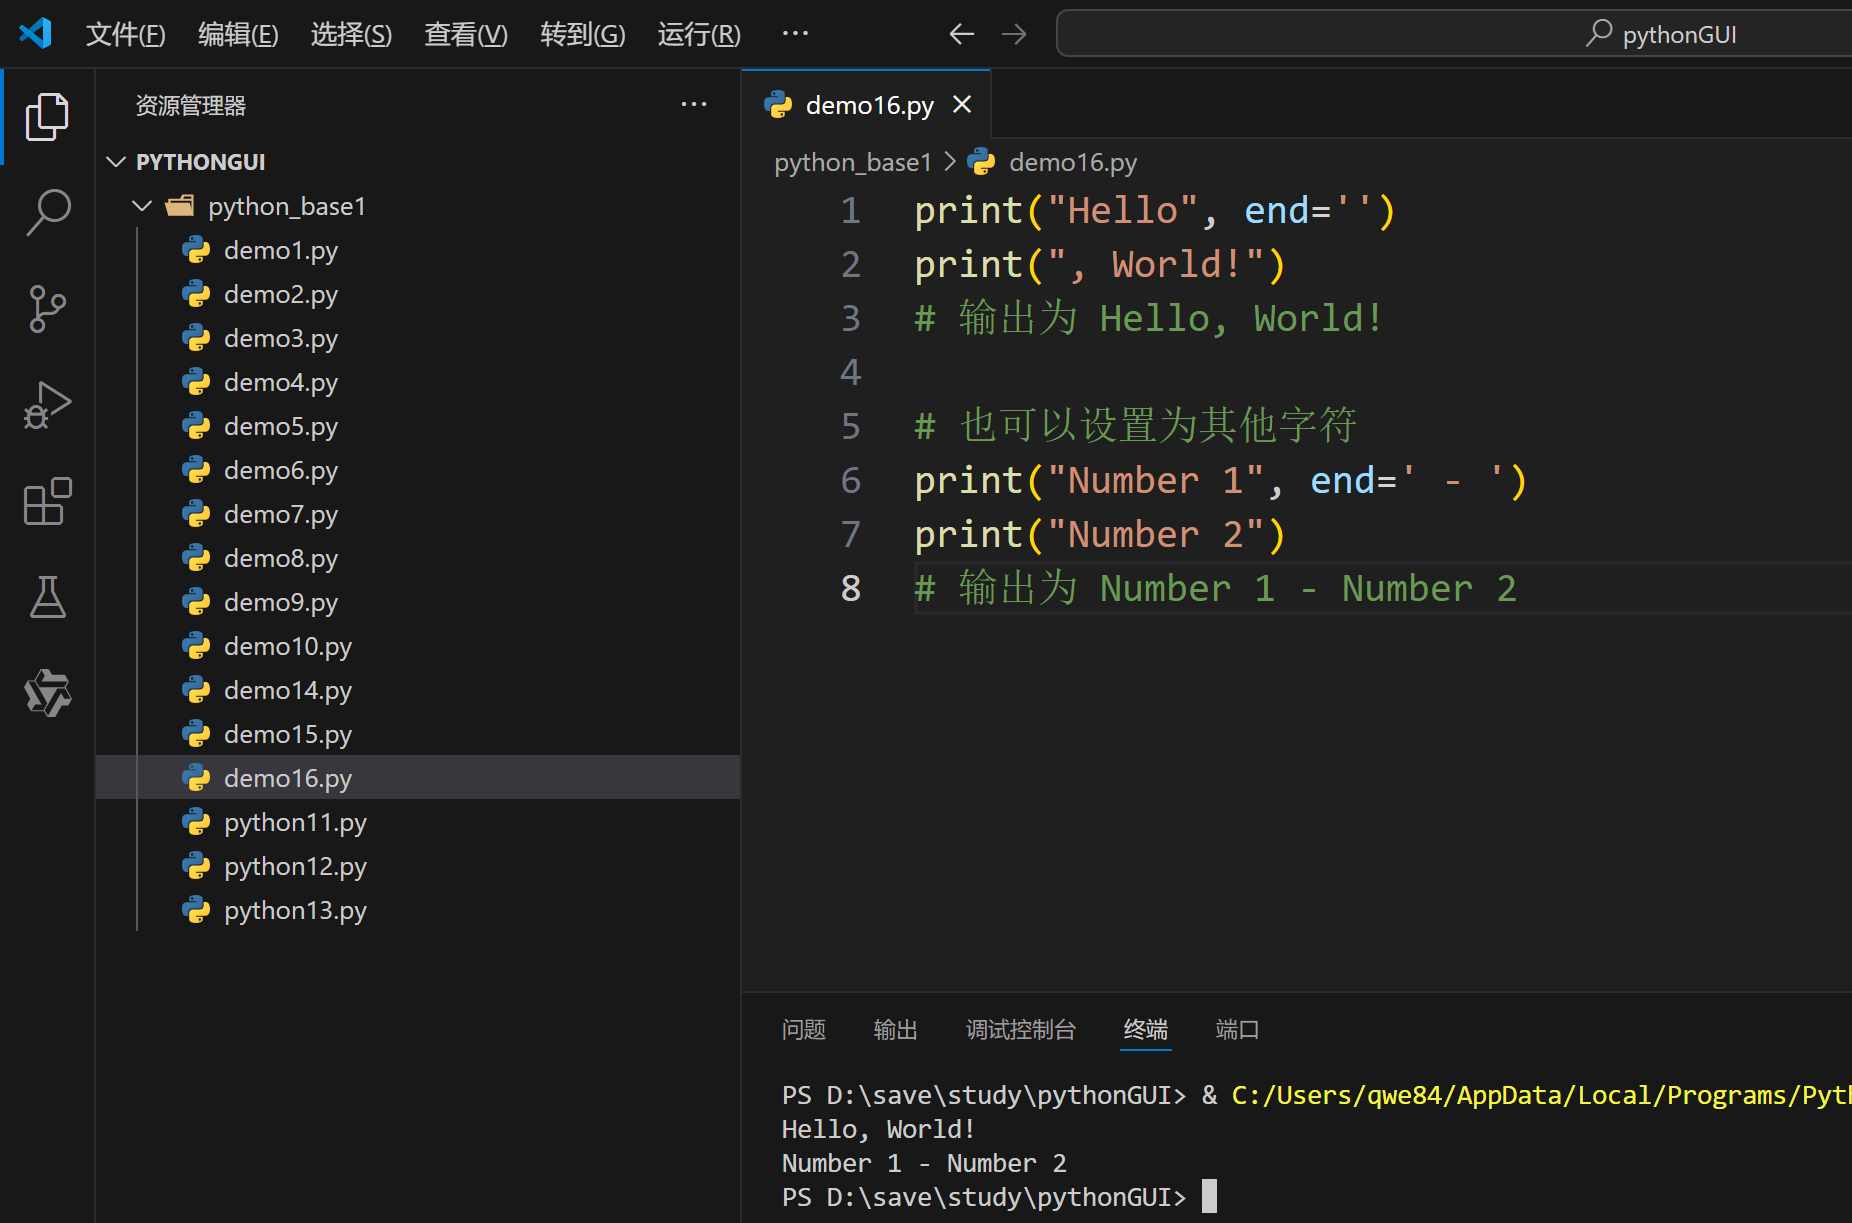
Task: Open the Source Control view
Action: [x=47, y=308]
